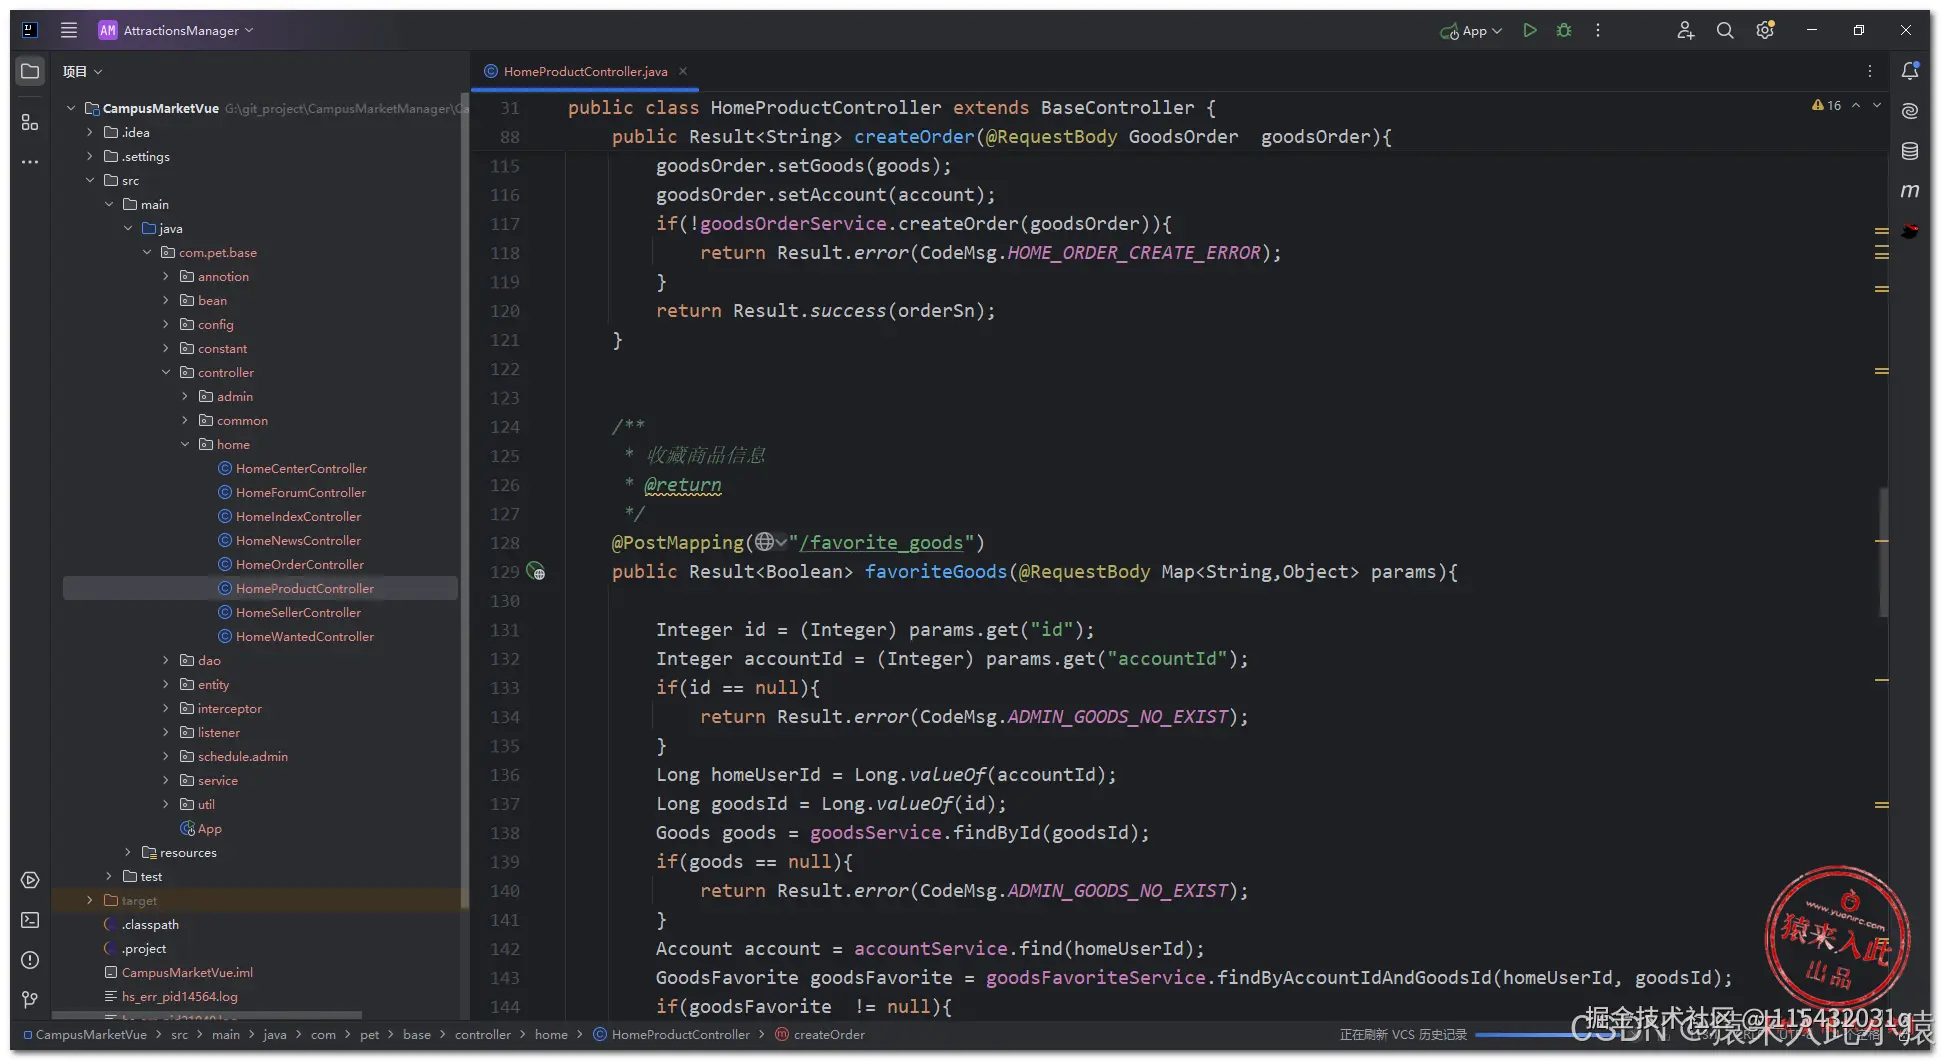Click the 16 warnings inspection indicator
The height and width of the screenshot is (1061, 1941).
coord(1826,105)
